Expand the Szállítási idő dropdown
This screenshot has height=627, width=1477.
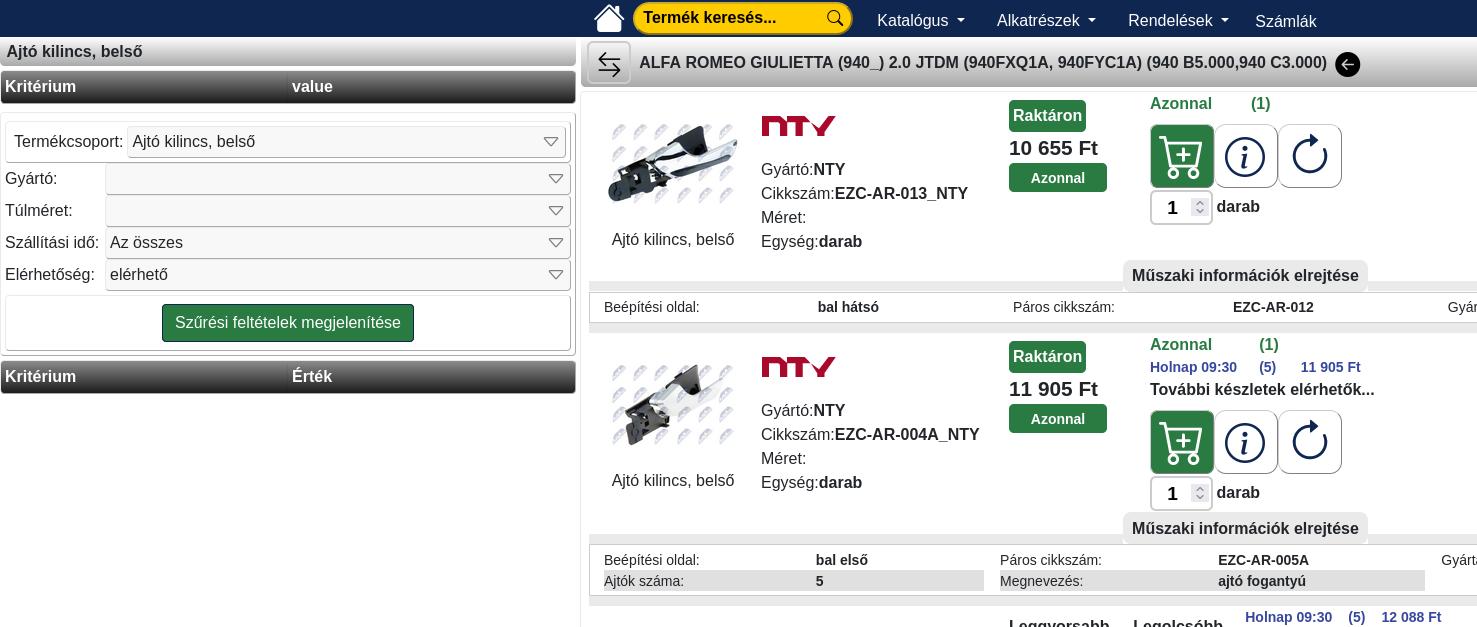click(338, 243)
